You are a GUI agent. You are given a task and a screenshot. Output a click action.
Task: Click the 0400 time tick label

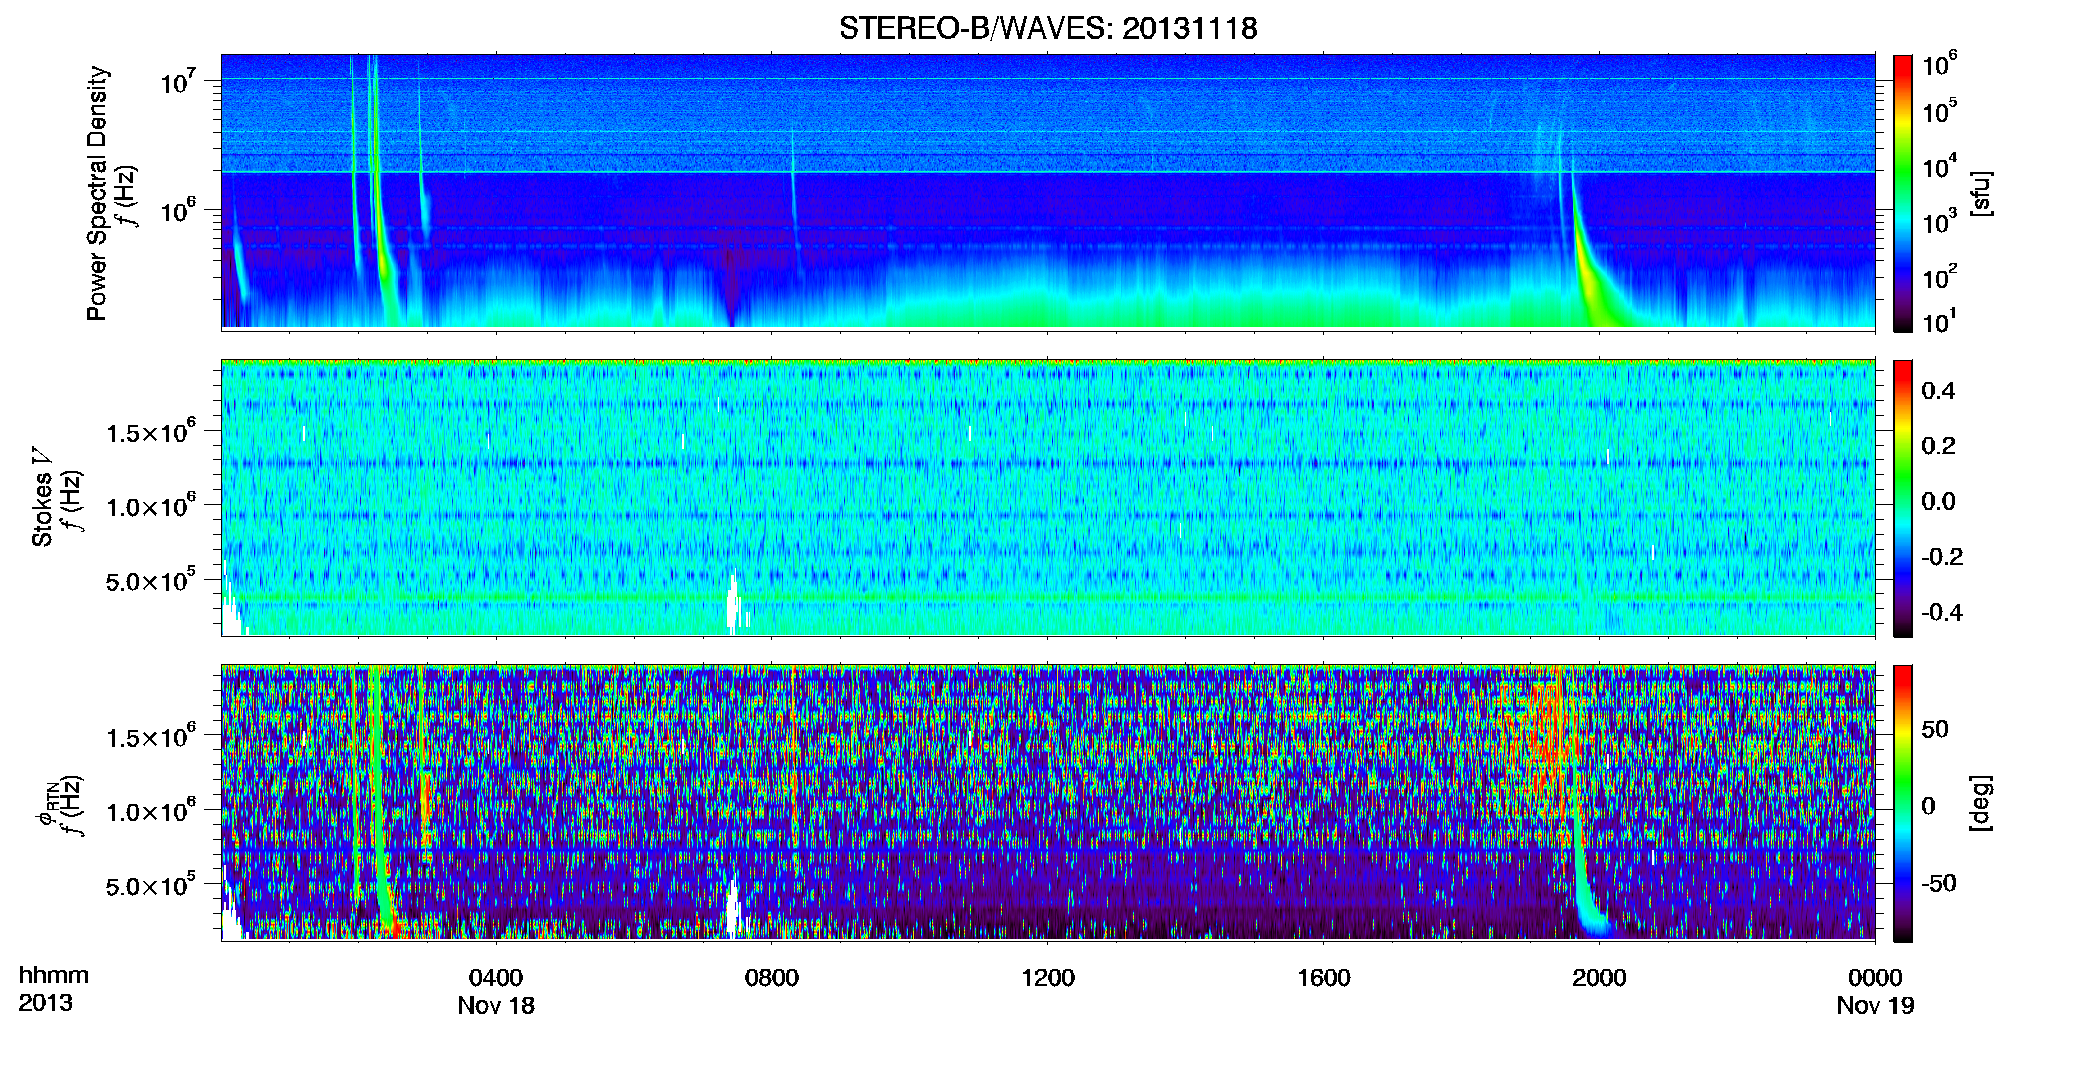pyautogui.click(x=496, y=977)
